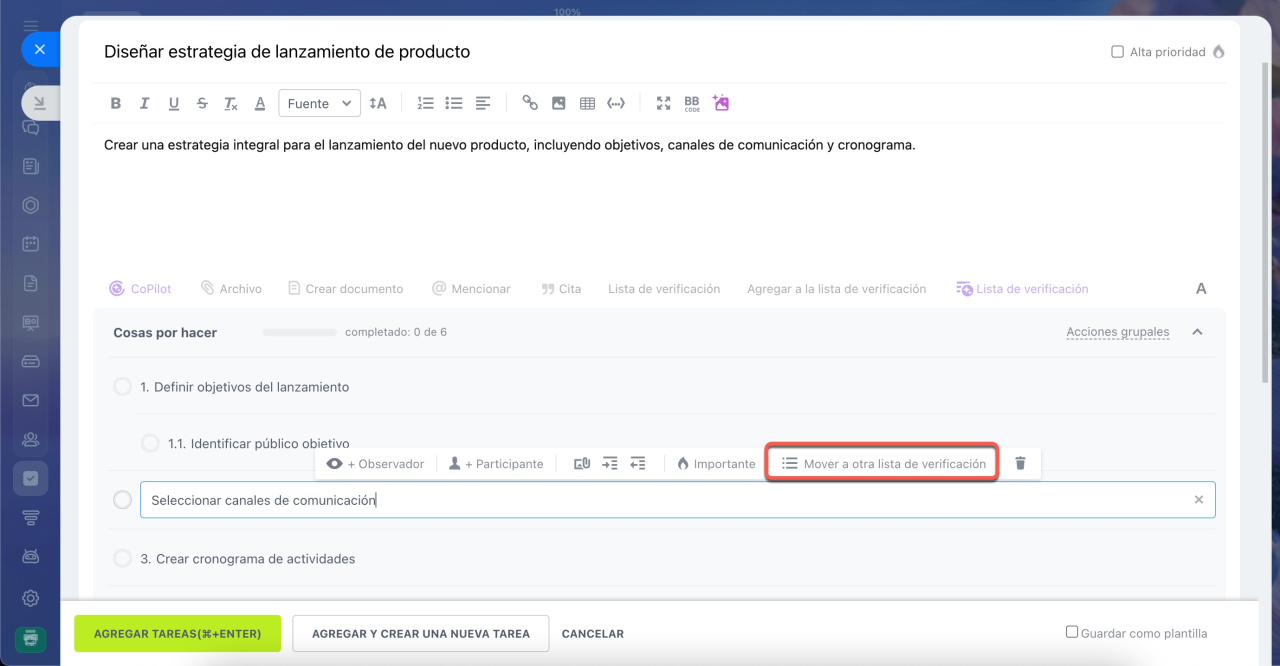The width and height of the screenshot is (1280, 666).
Task: Enable Guardar como plantilla checkbox
Action: (1072, 632)
